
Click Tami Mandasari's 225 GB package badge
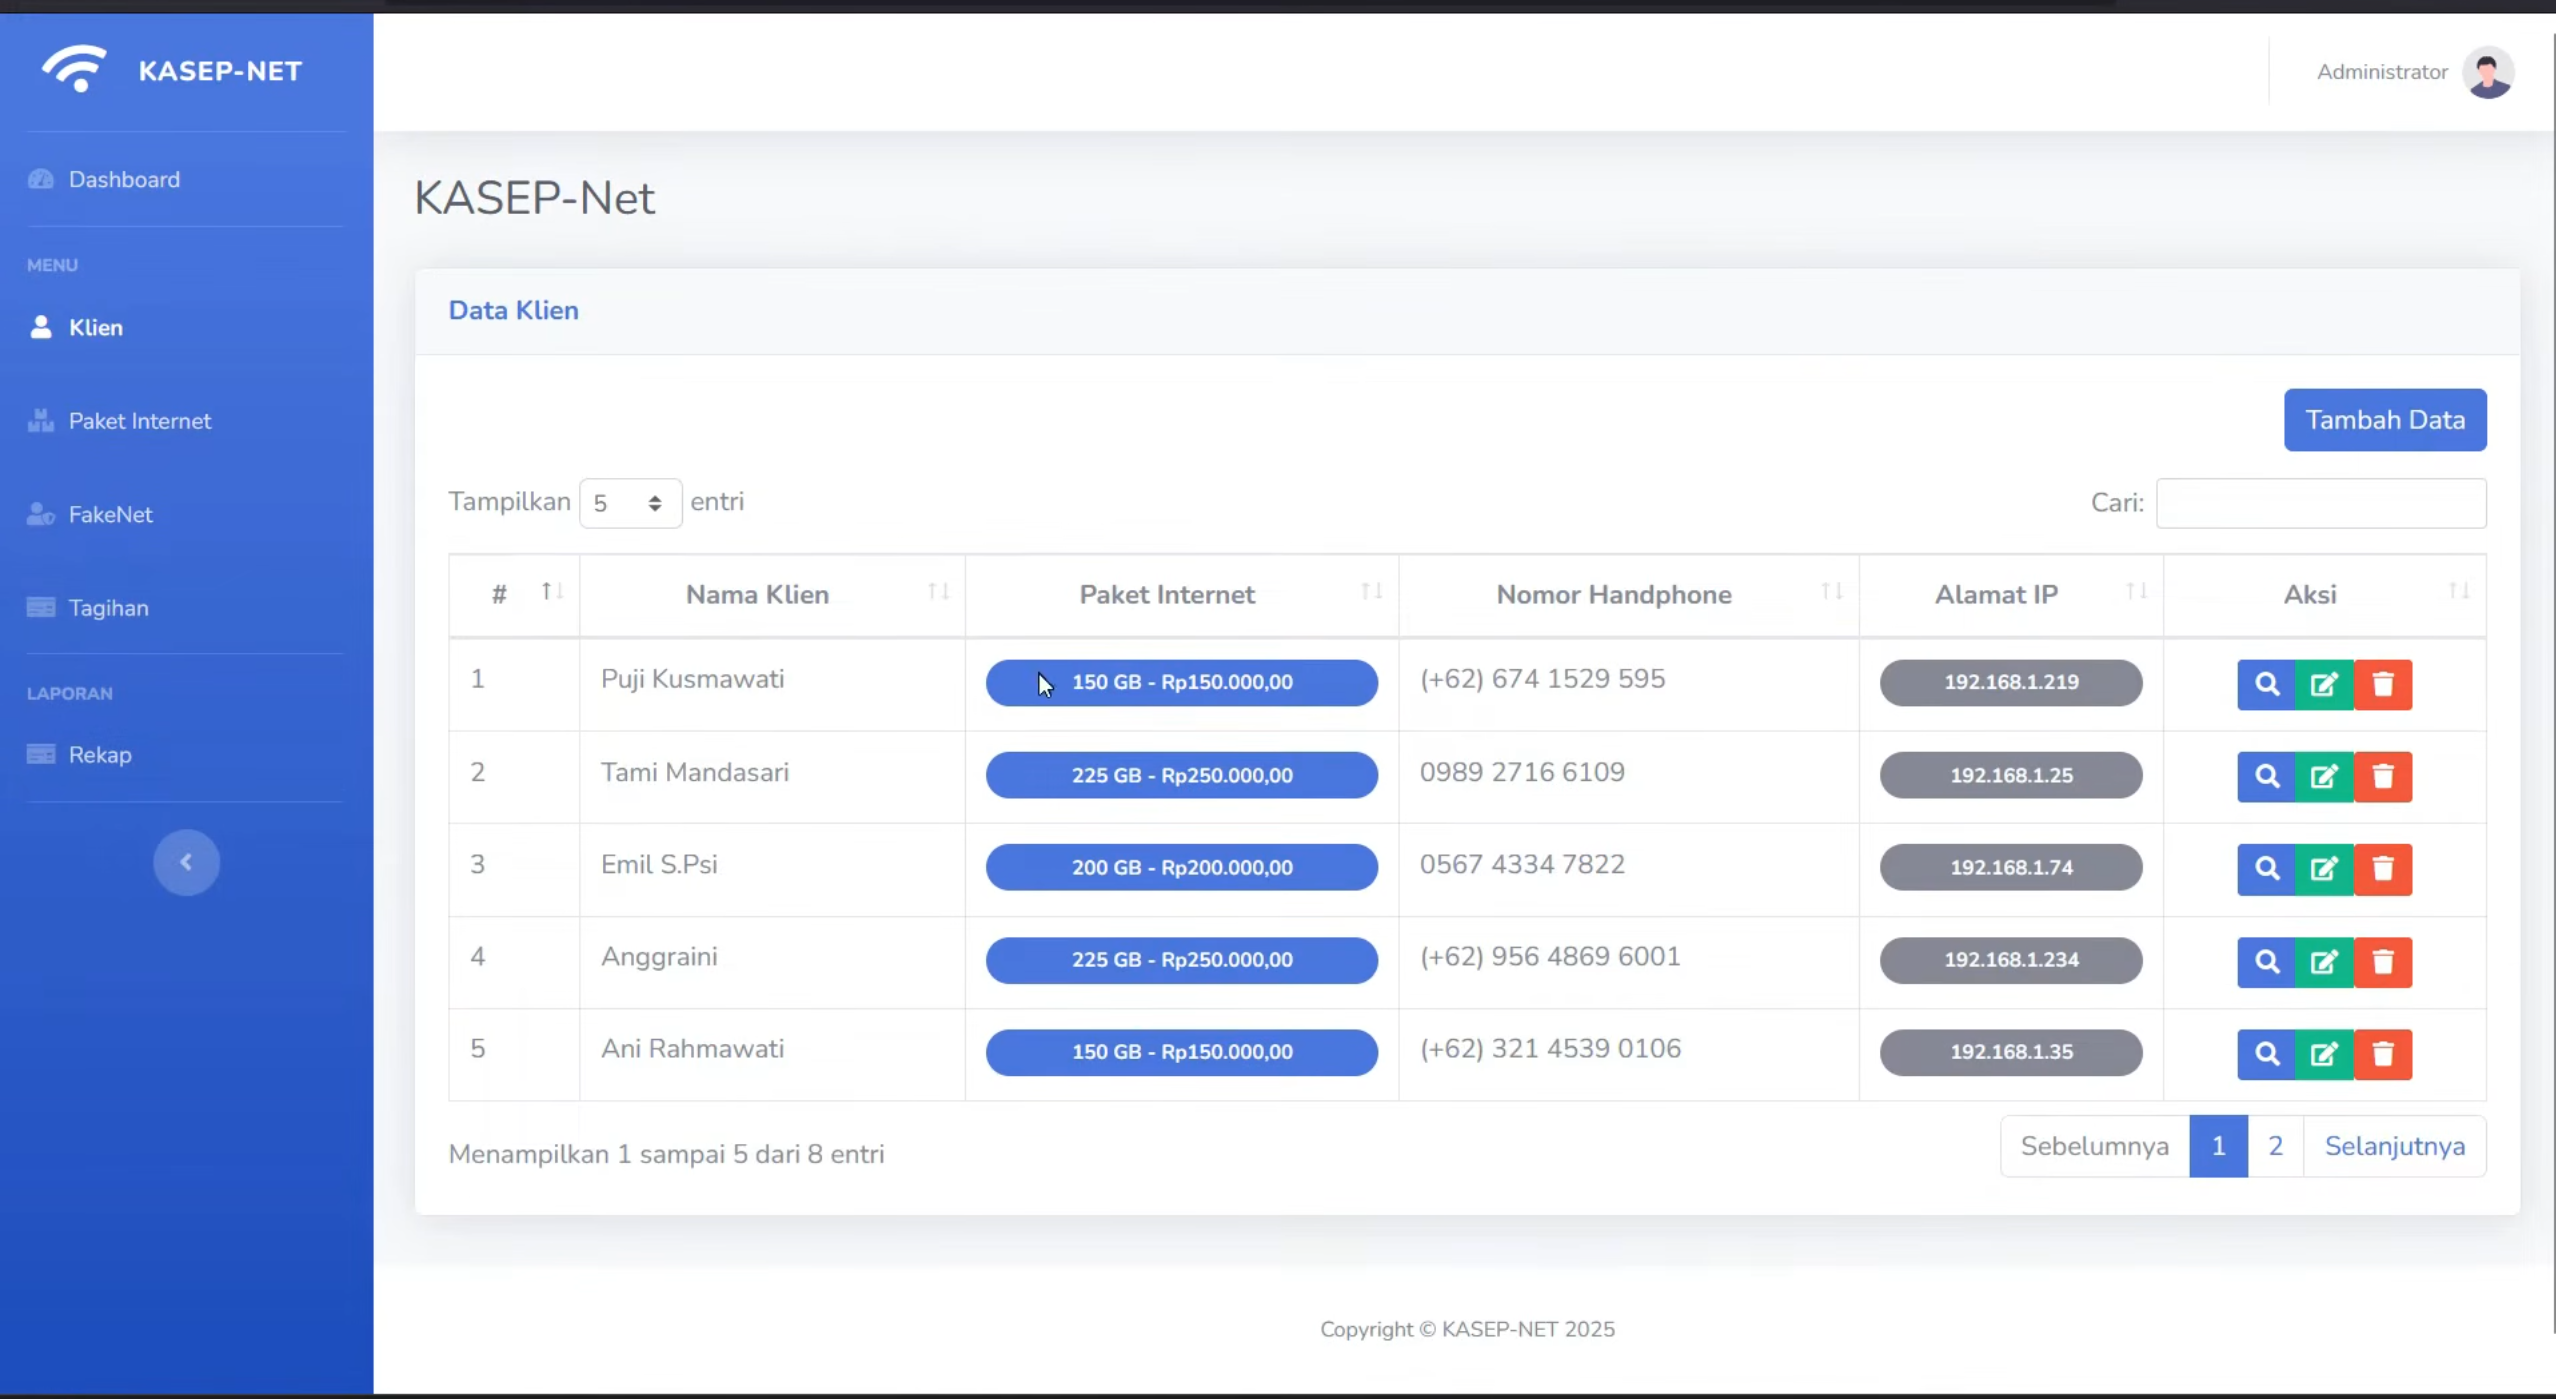coord(1181,775)
